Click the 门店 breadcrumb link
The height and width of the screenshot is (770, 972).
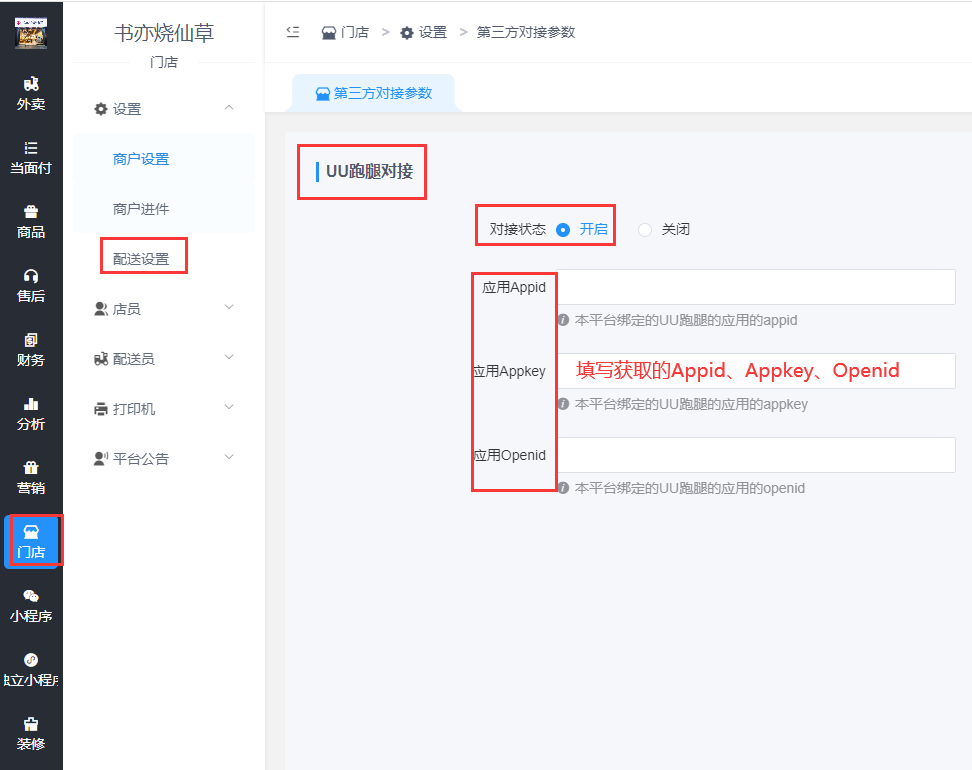click(345, 32)
